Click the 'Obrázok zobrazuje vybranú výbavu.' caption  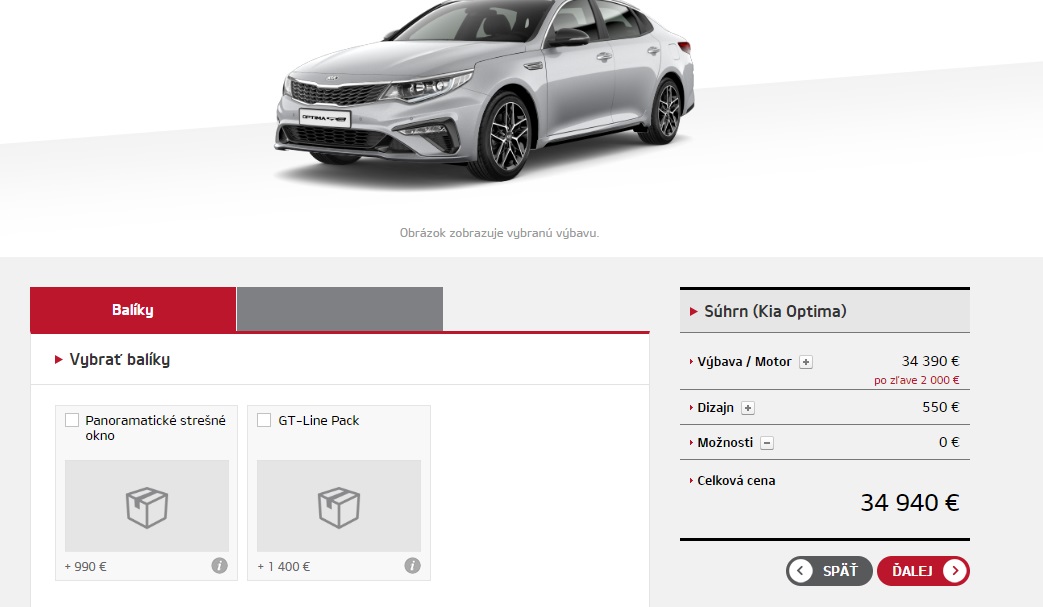(x=500, y=233)
